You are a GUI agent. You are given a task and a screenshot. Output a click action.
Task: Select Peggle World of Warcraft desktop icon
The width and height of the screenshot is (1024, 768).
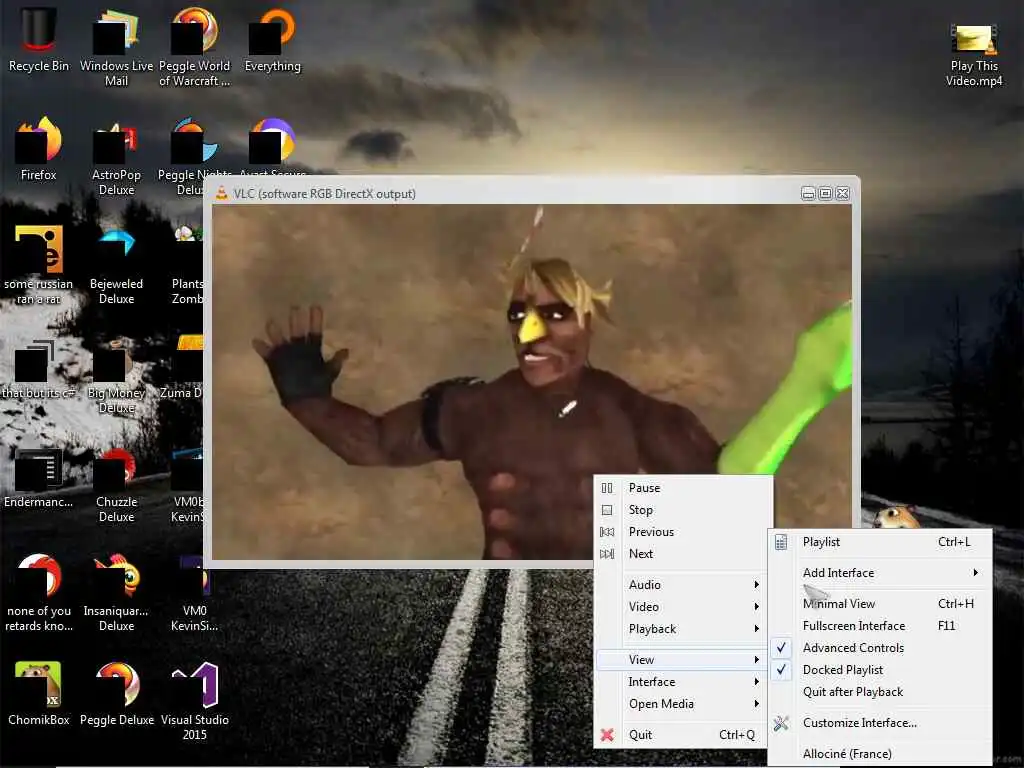point(194,47)
